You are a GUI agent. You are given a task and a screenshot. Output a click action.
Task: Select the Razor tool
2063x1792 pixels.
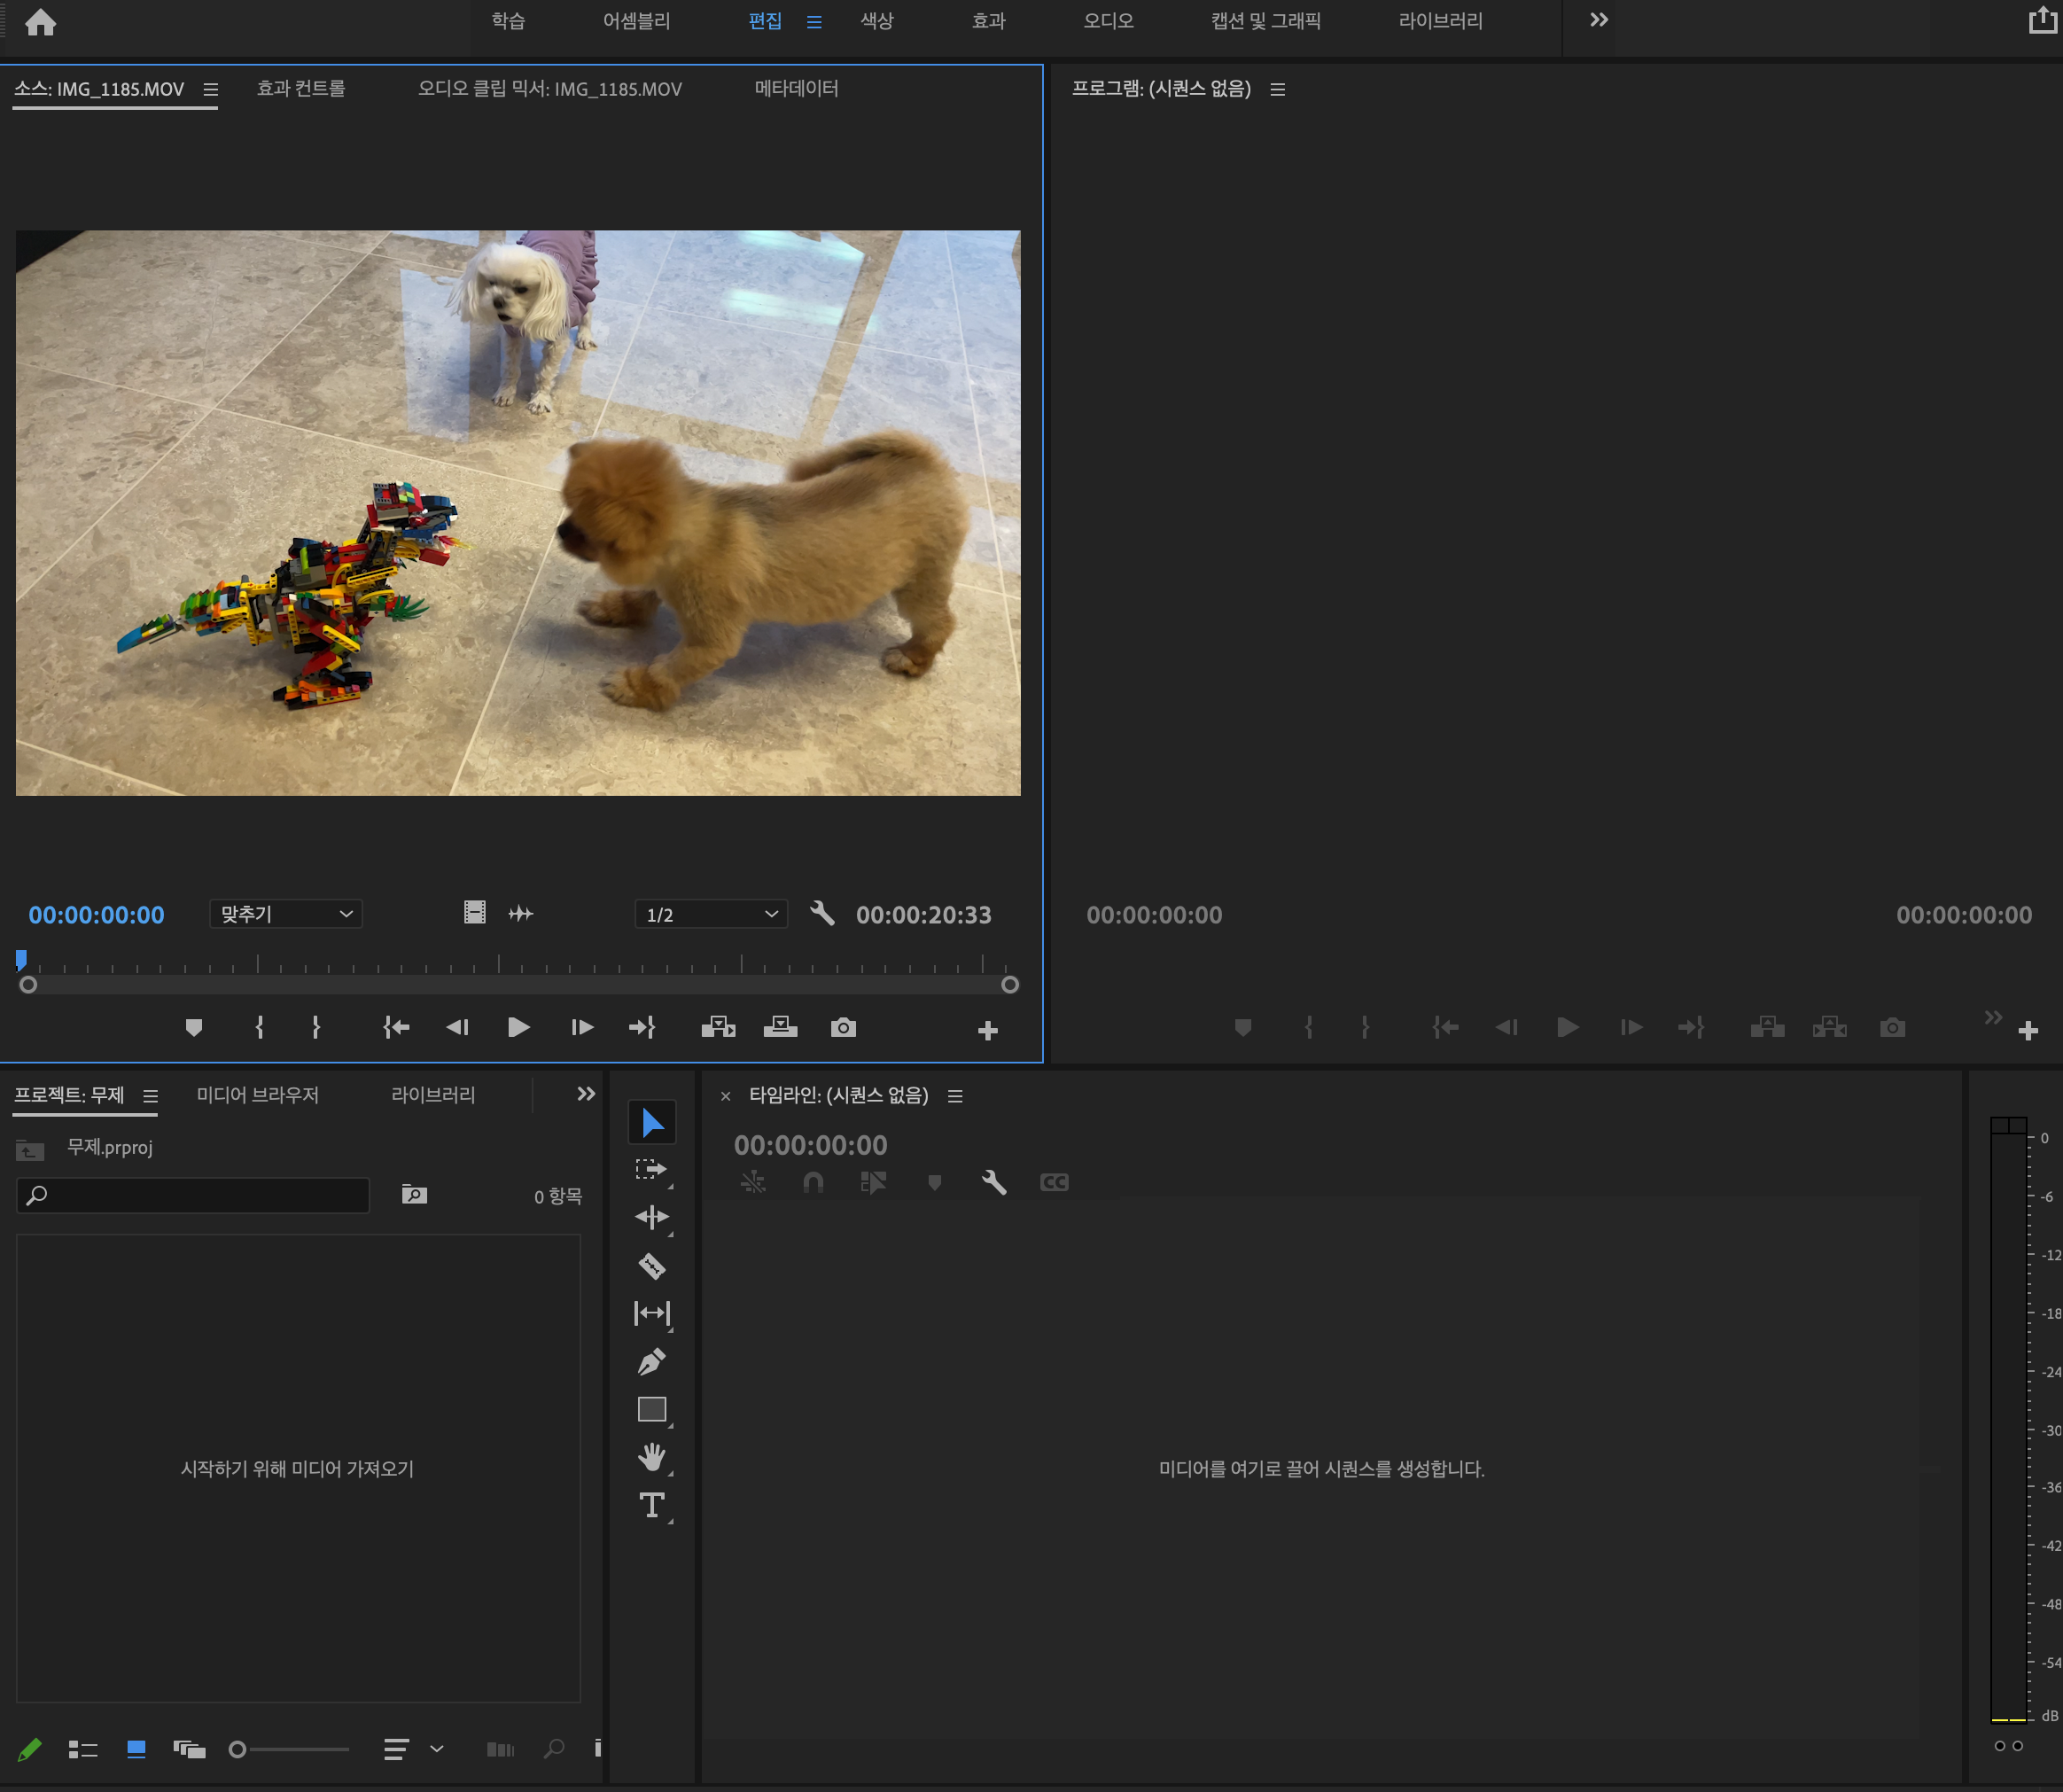point(651,1266)
